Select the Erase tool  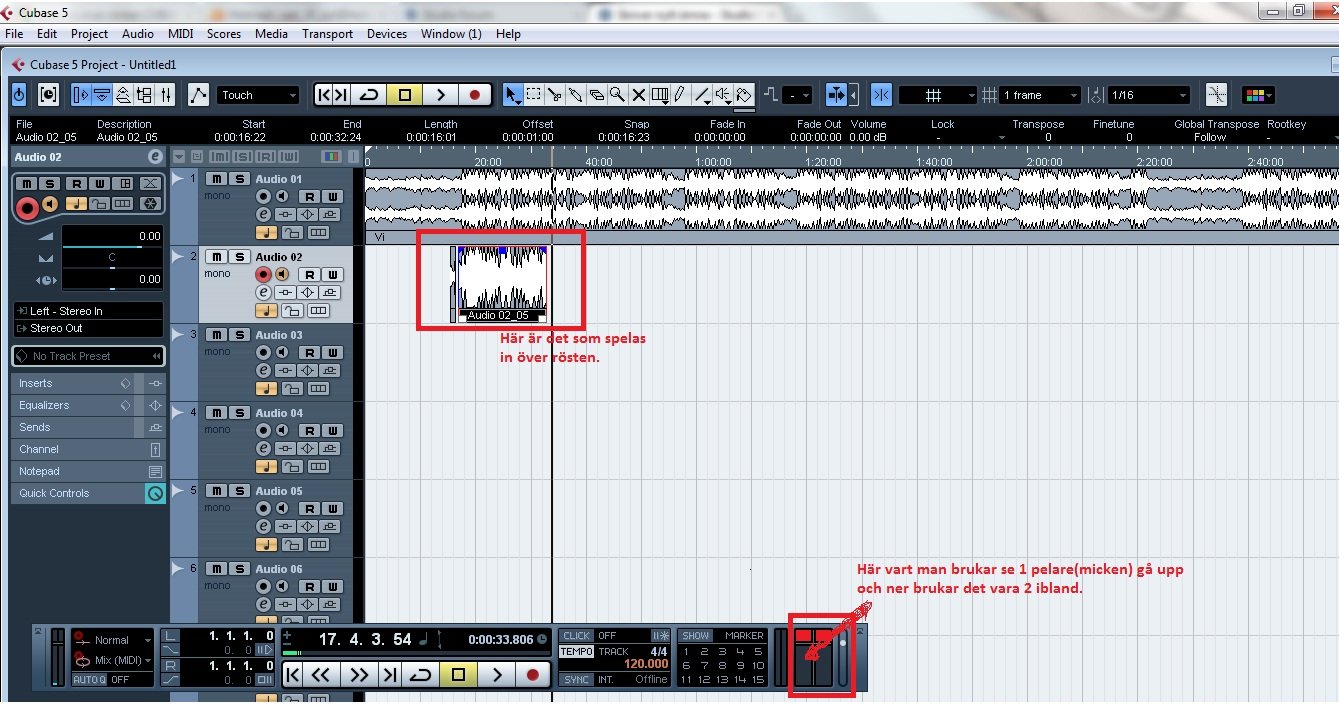pyautogui.click(x=597, y=95)
